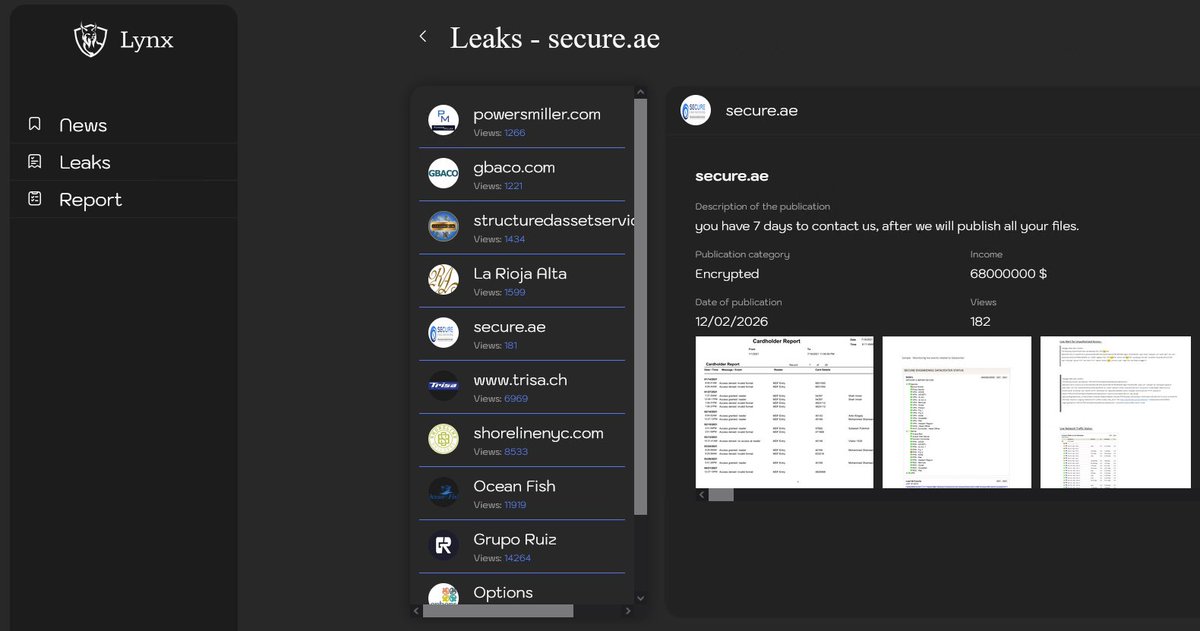Click the shorelinenyc.com logo avatar
Image resolution: width=1200 pixels, height=631 pixels.
coord(443,438)
